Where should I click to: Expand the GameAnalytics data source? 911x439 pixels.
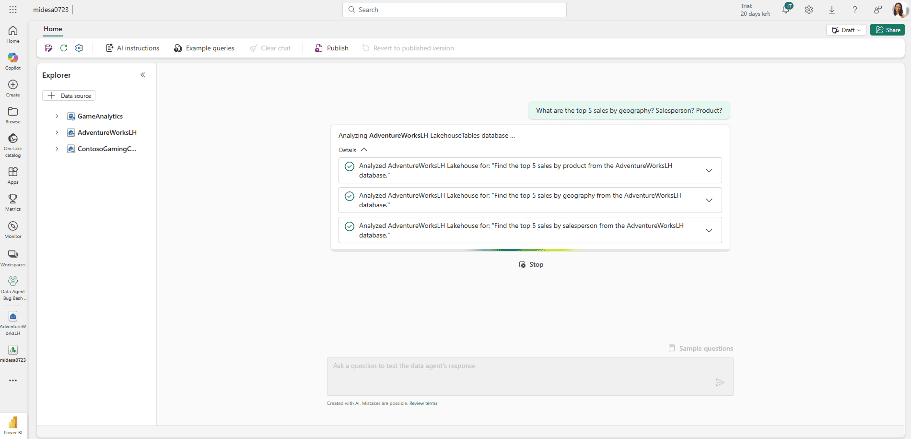57,116
